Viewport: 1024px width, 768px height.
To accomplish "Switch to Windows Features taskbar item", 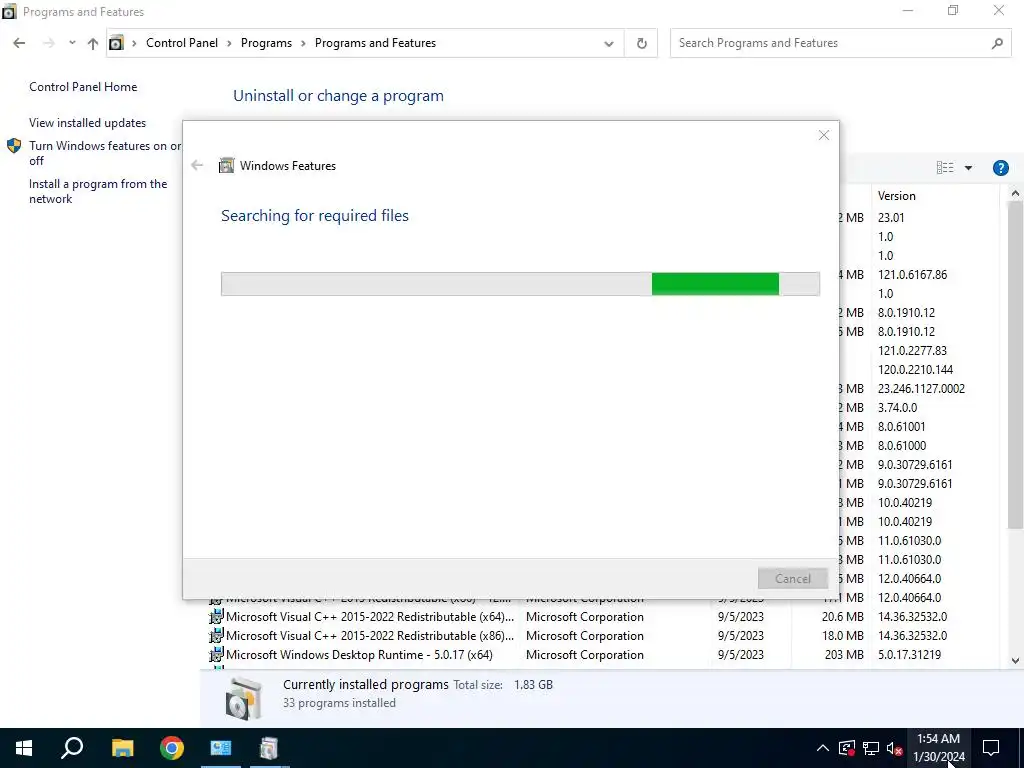I will pos(269,748).
